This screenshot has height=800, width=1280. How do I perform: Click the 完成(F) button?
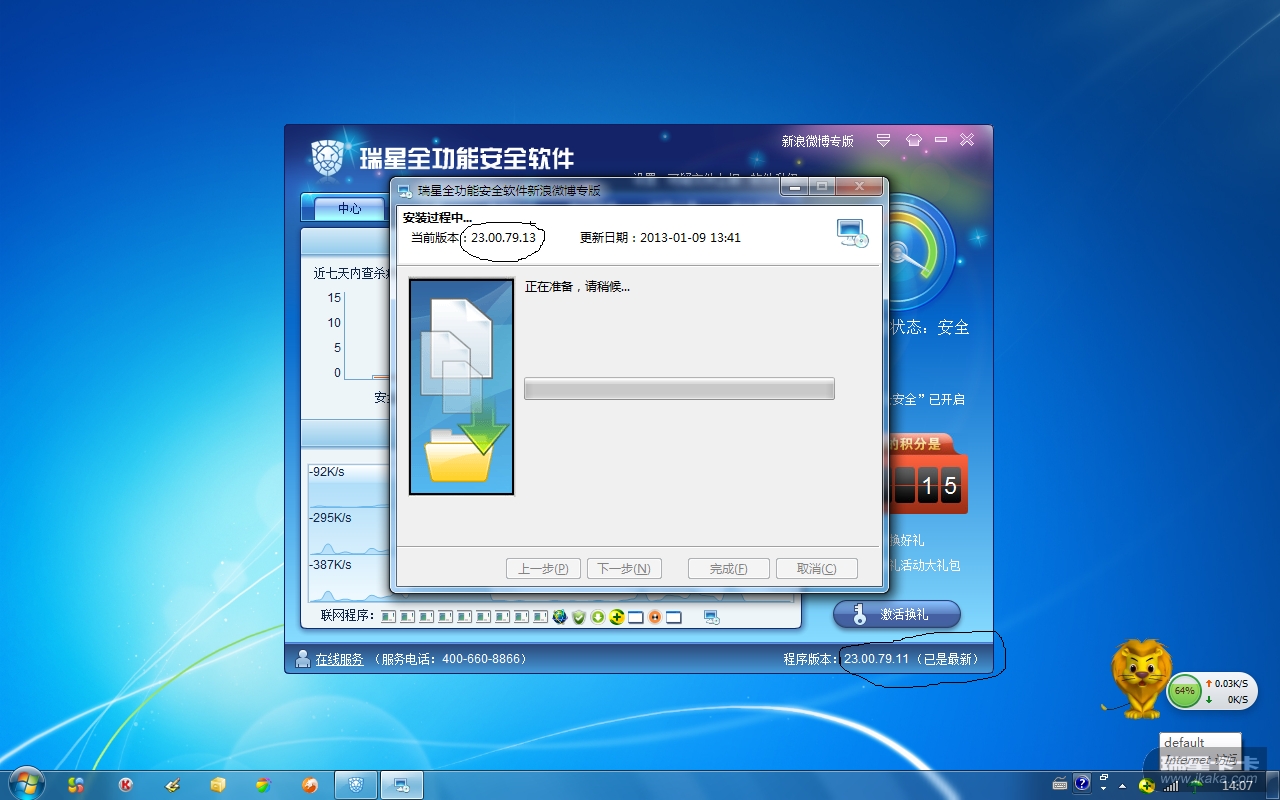[729, 569]
